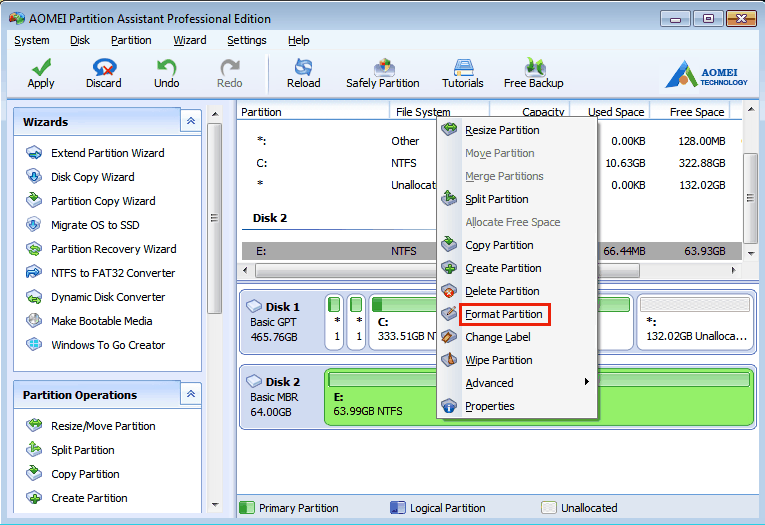Image resolution: width=765 pixels, height=525 pixels.
Task: Click the Disk 1 drive icon
Action: [x=254, y=306]
